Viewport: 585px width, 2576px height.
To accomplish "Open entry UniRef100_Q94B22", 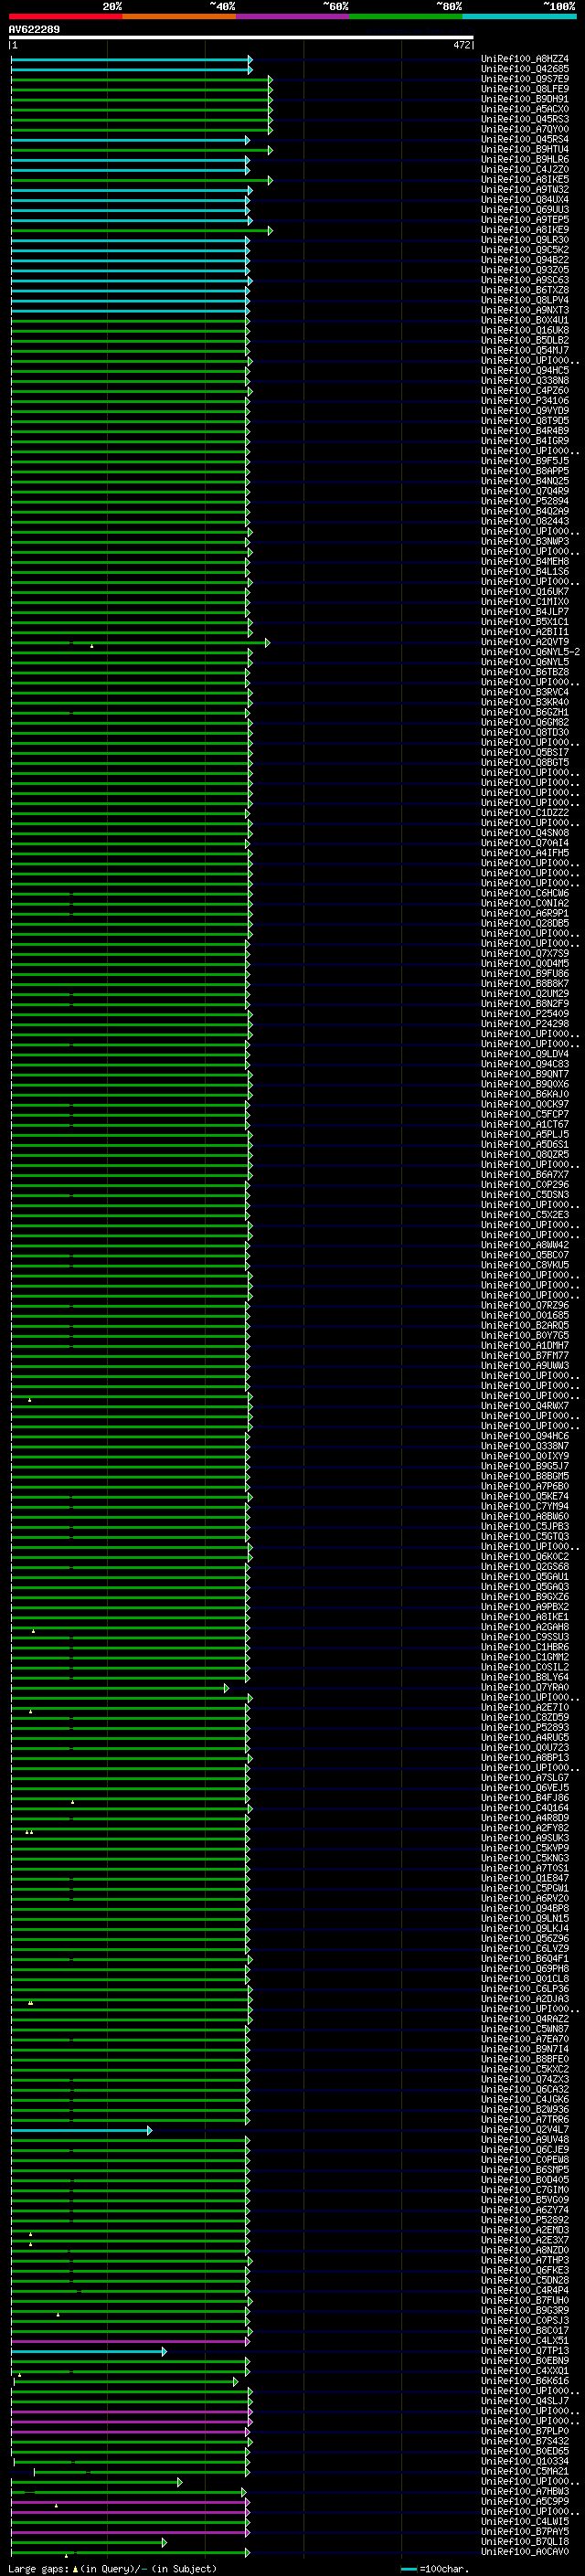I will 525,260.
